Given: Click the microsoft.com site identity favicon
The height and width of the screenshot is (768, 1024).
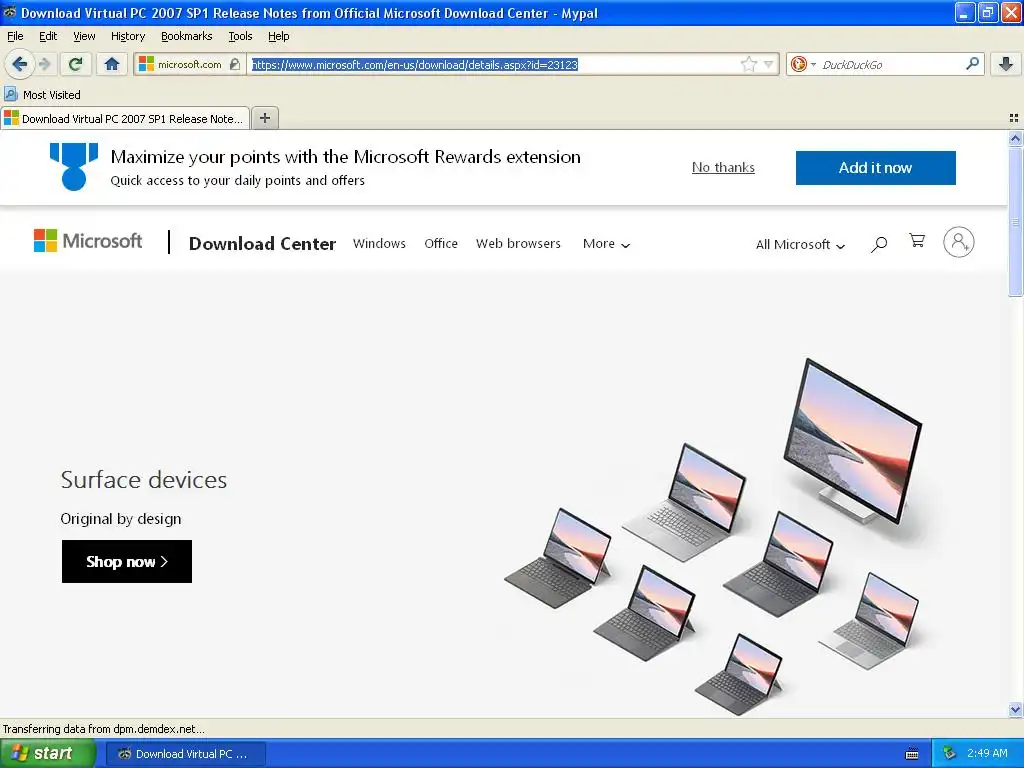Looking at the screenshot, I should point(146,64).
